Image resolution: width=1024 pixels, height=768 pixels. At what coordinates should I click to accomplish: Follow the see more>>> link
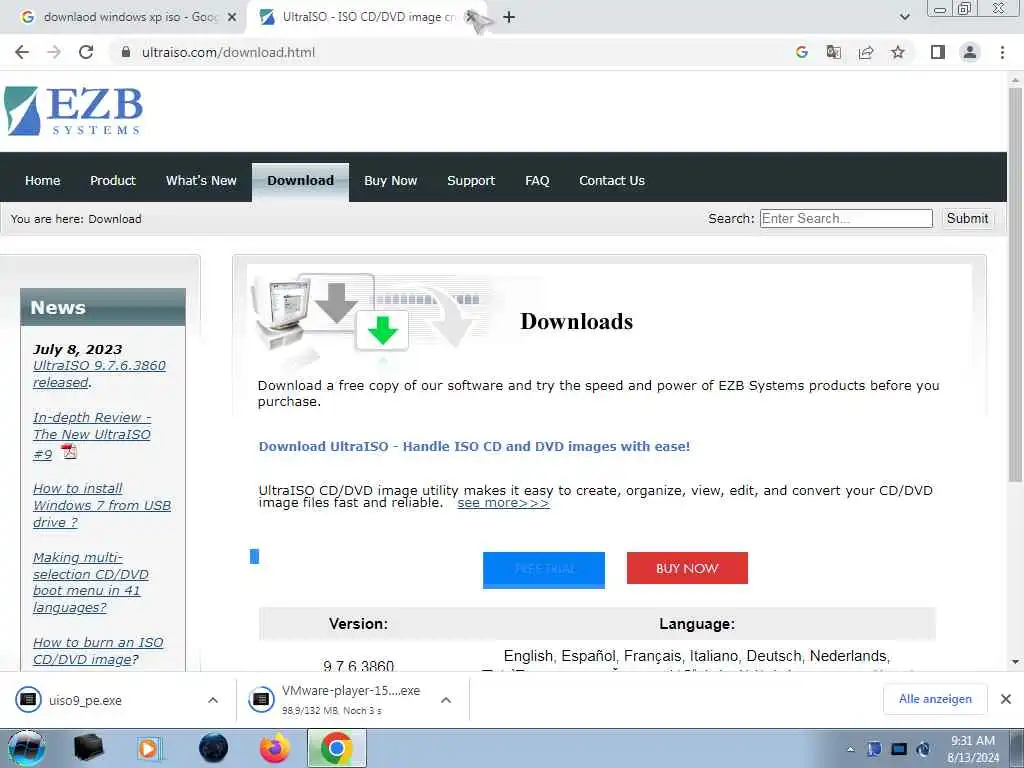pos(504,503)
